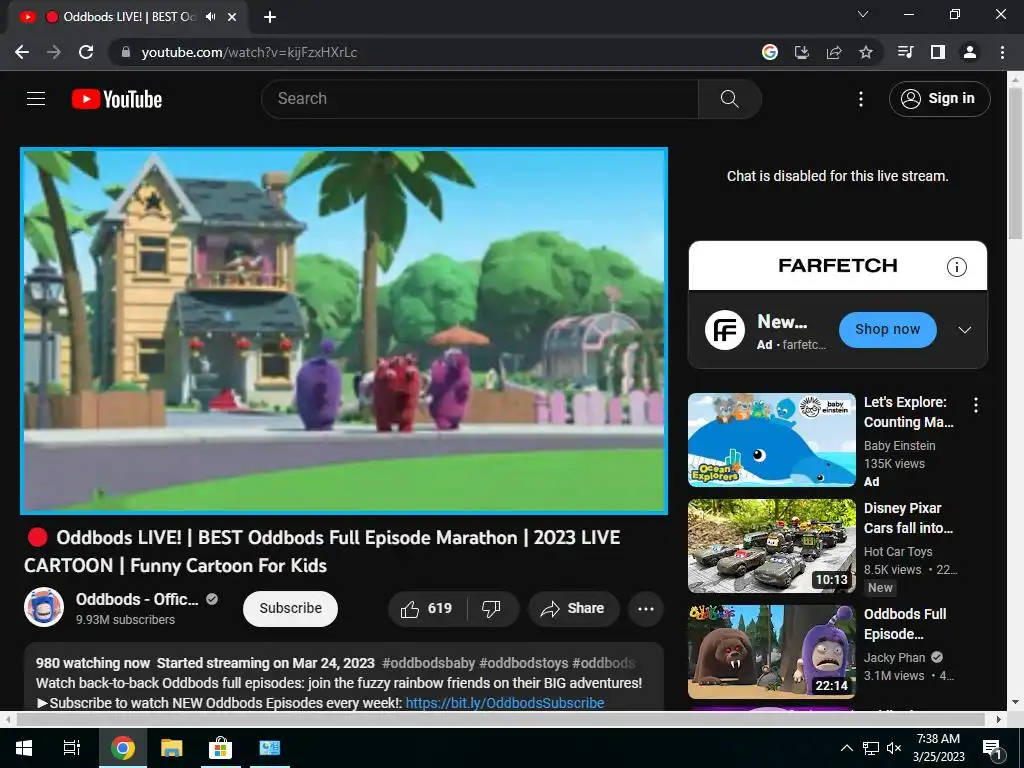Open the YouTube hamburger guide menu
This screenshot has width=1024, height=768.
pos(36,99)
